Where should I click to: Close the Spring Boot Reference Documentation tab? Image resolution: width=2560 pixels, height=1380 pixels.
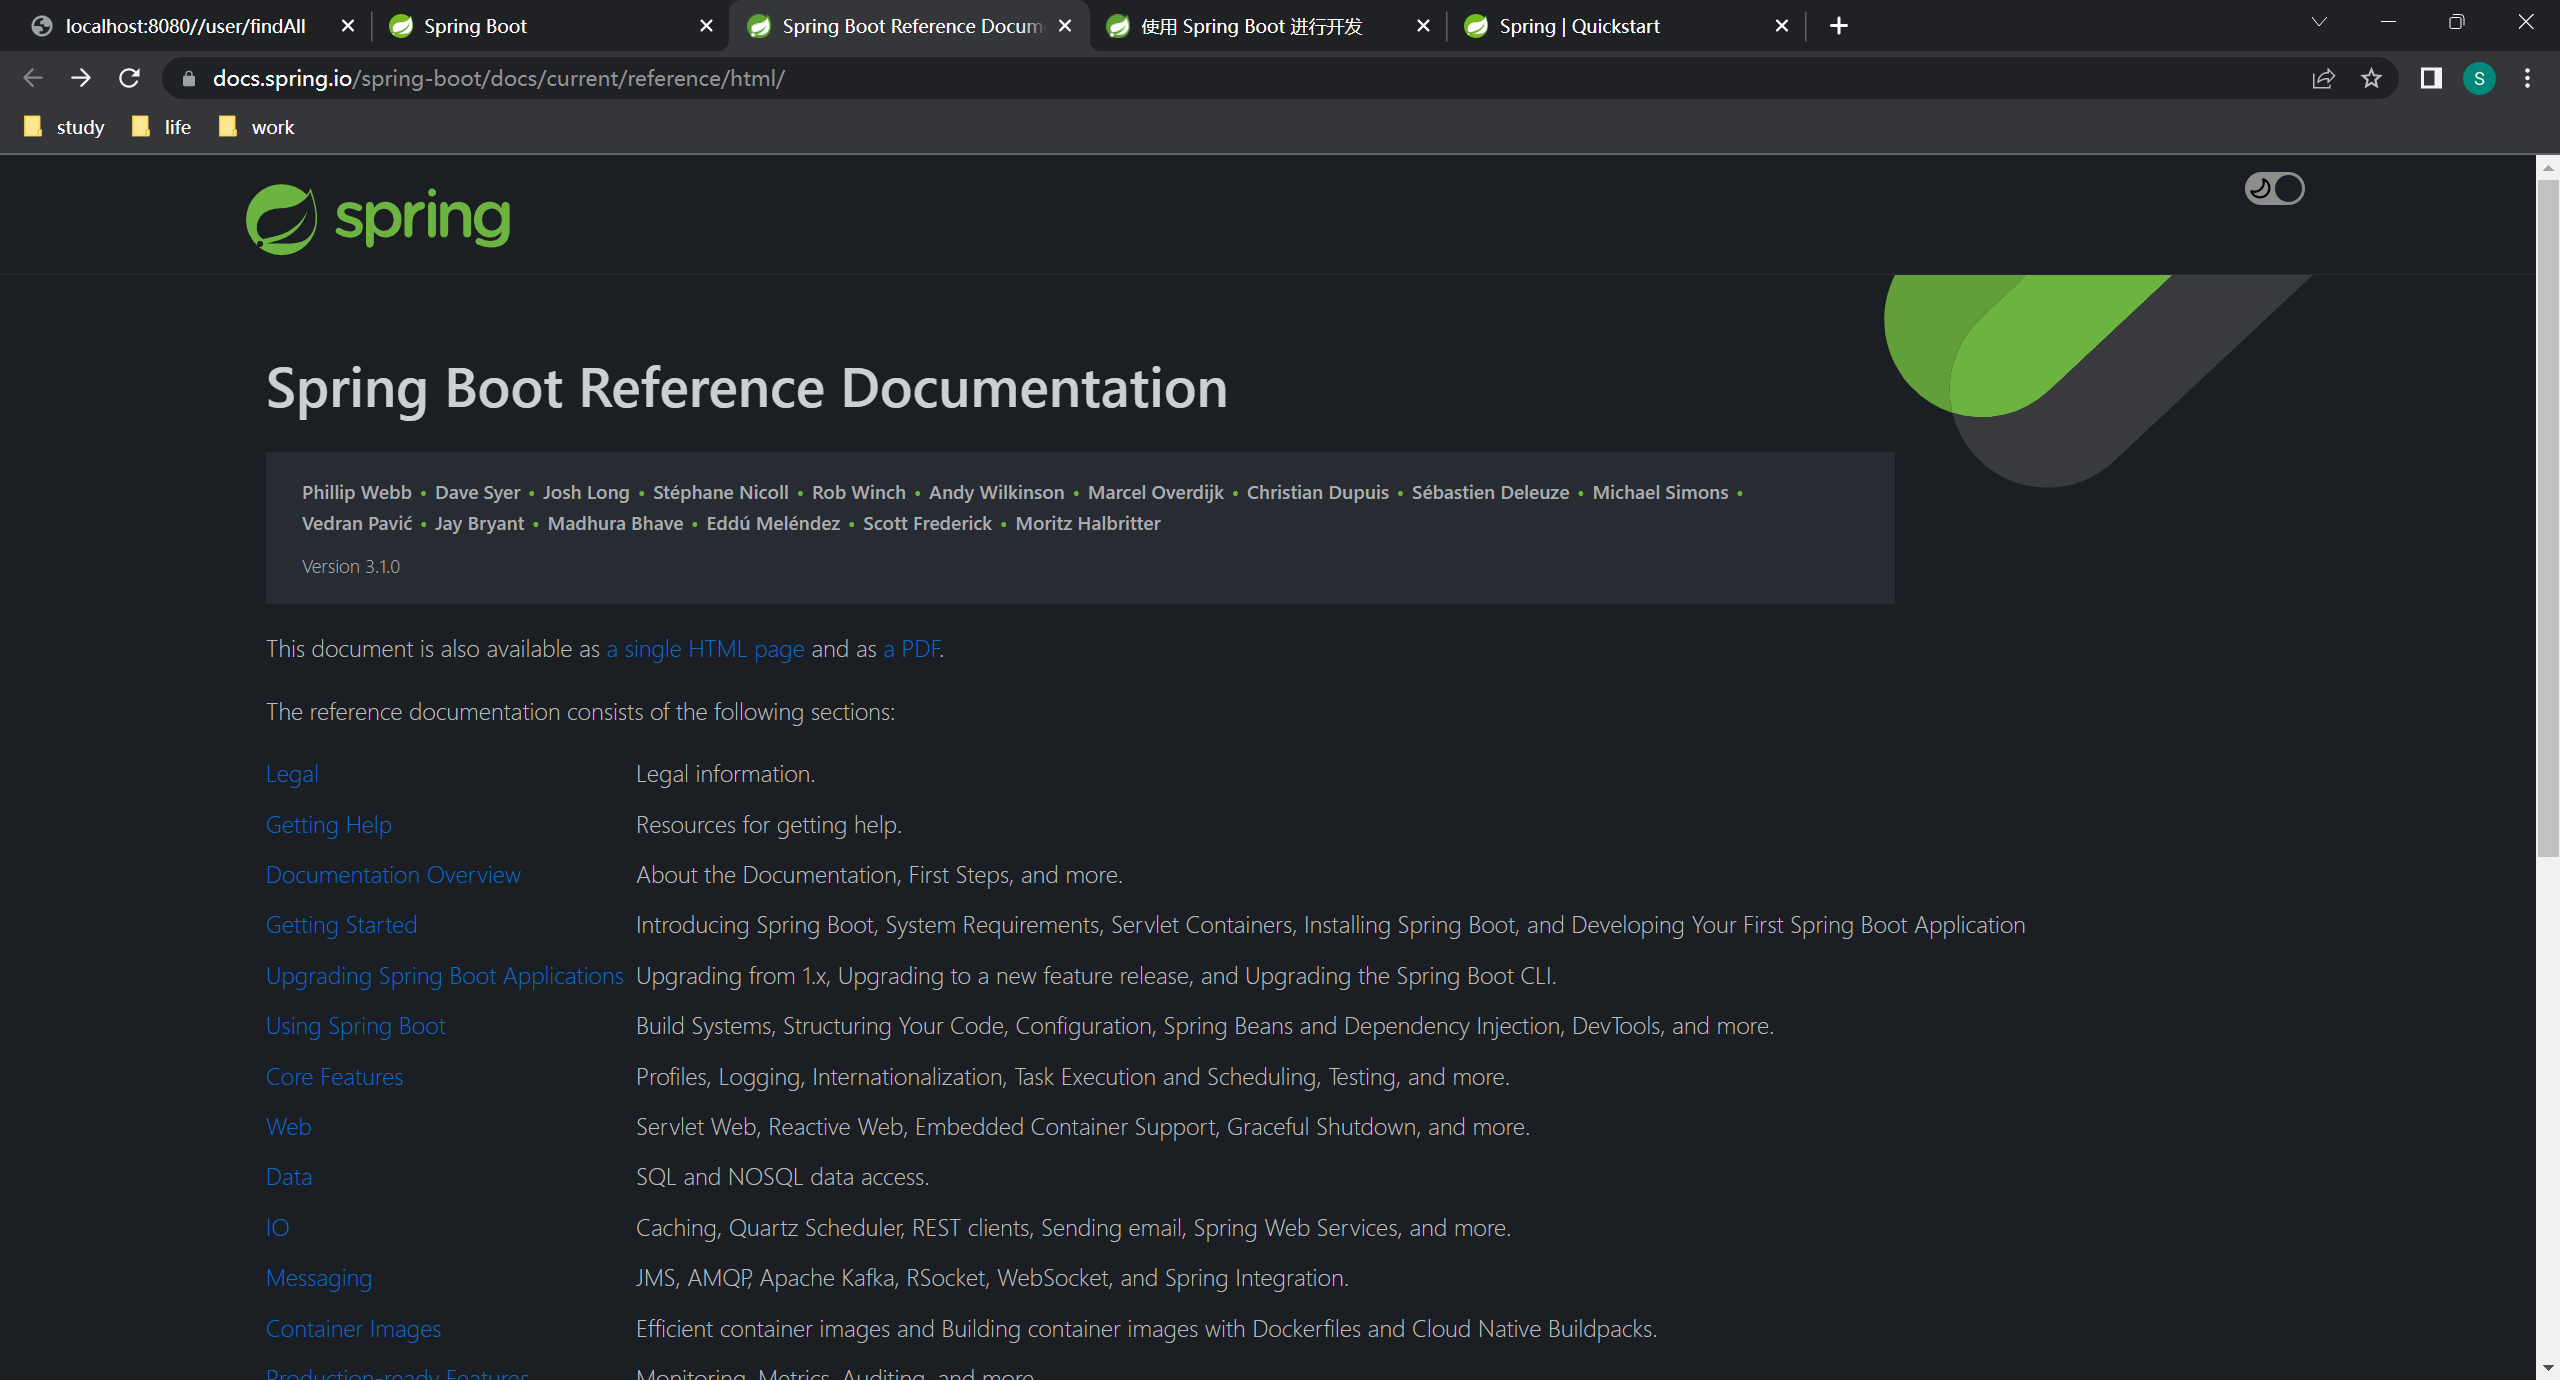tap(1065, 26)
